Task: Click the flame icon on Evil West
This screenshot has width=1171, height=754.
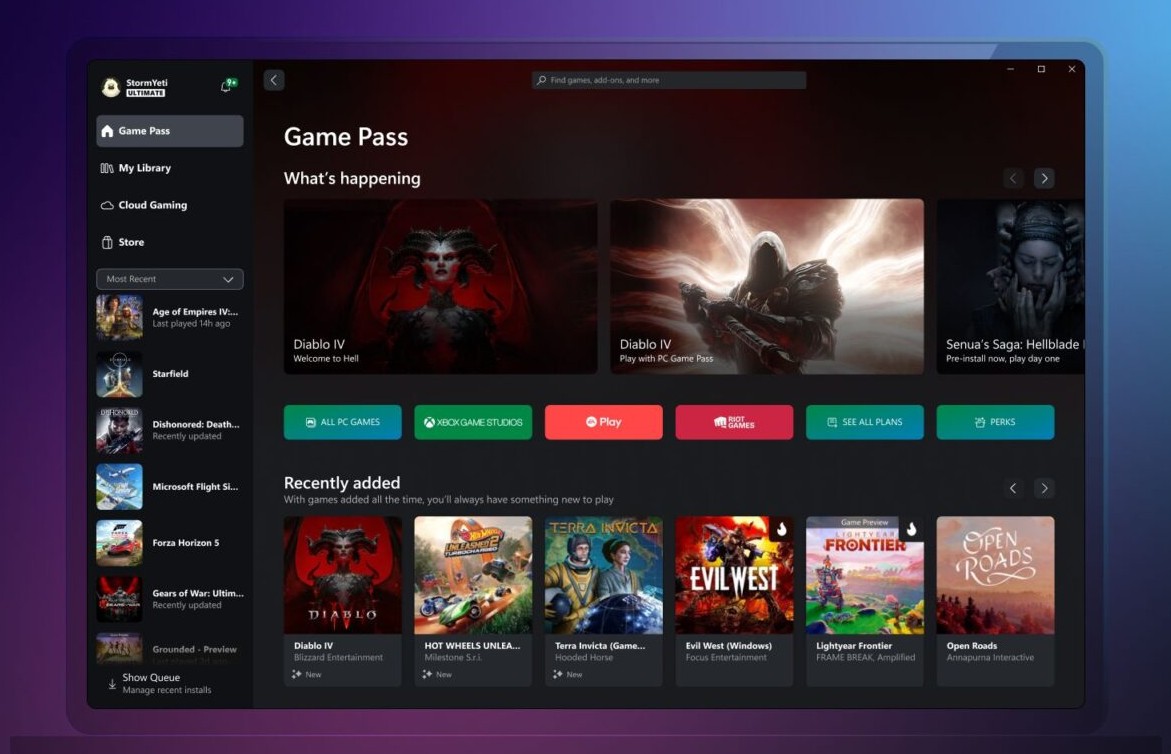Action: pos(781,529)
